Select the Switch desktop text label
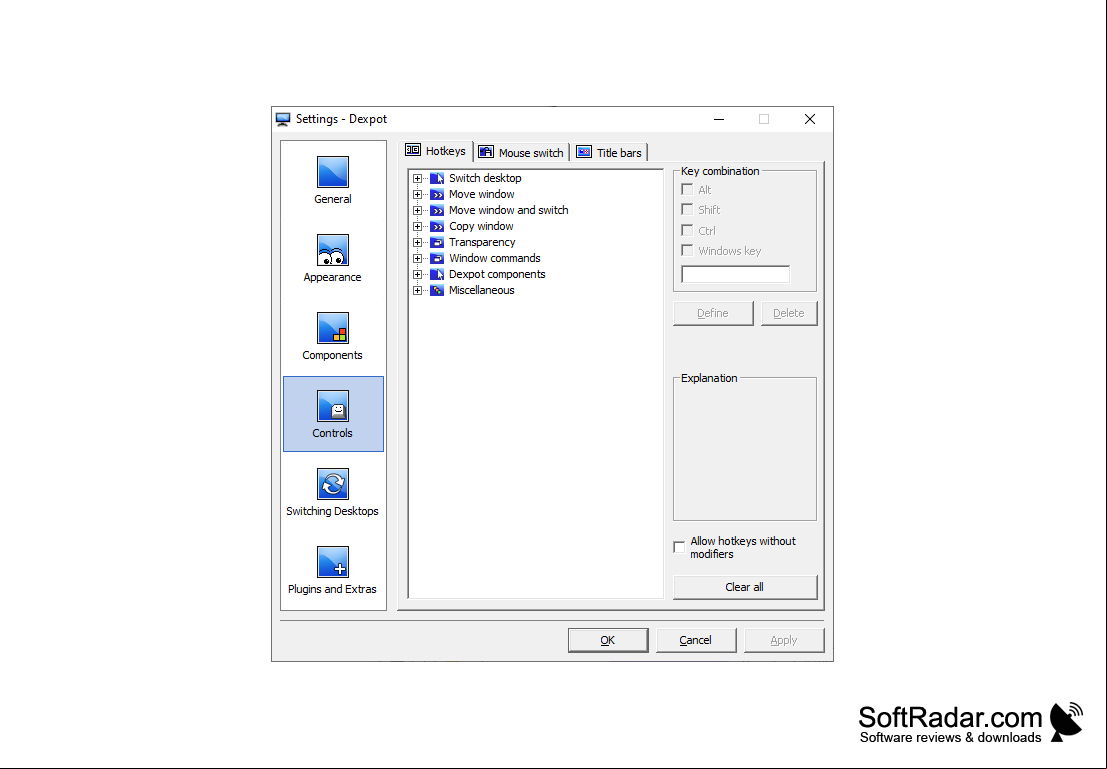The width and height of the screenshot is (1107, 769). 485,179
